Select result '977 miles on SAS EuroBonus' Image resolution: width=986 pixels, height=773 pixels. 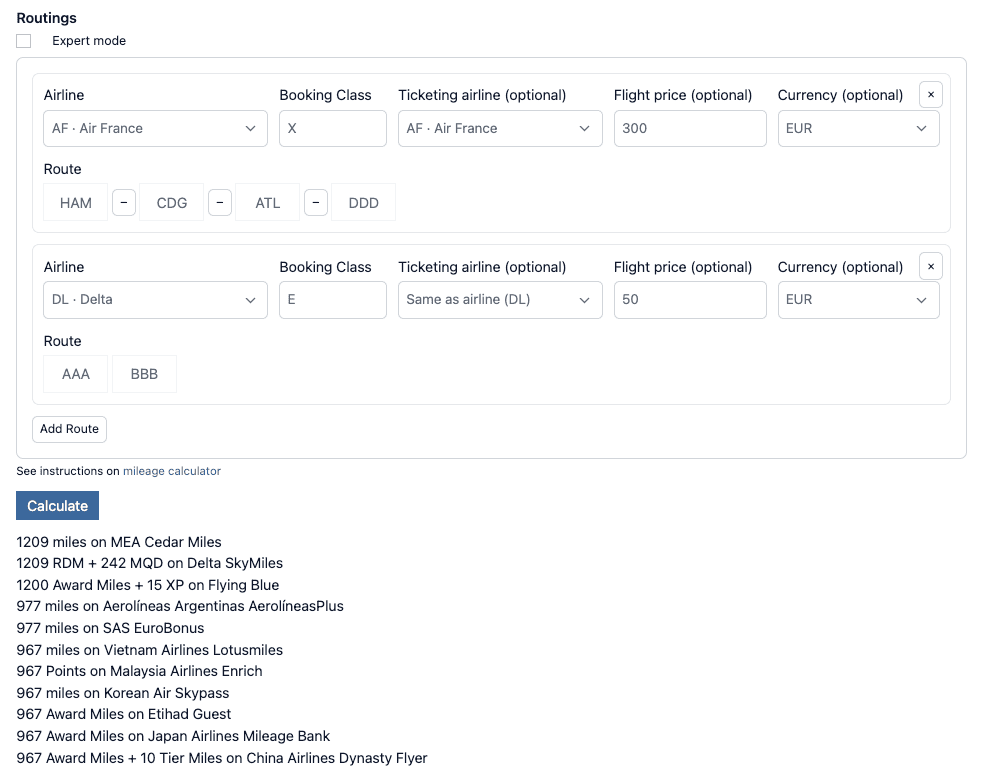pyautogui.click(x=110, y=628)
